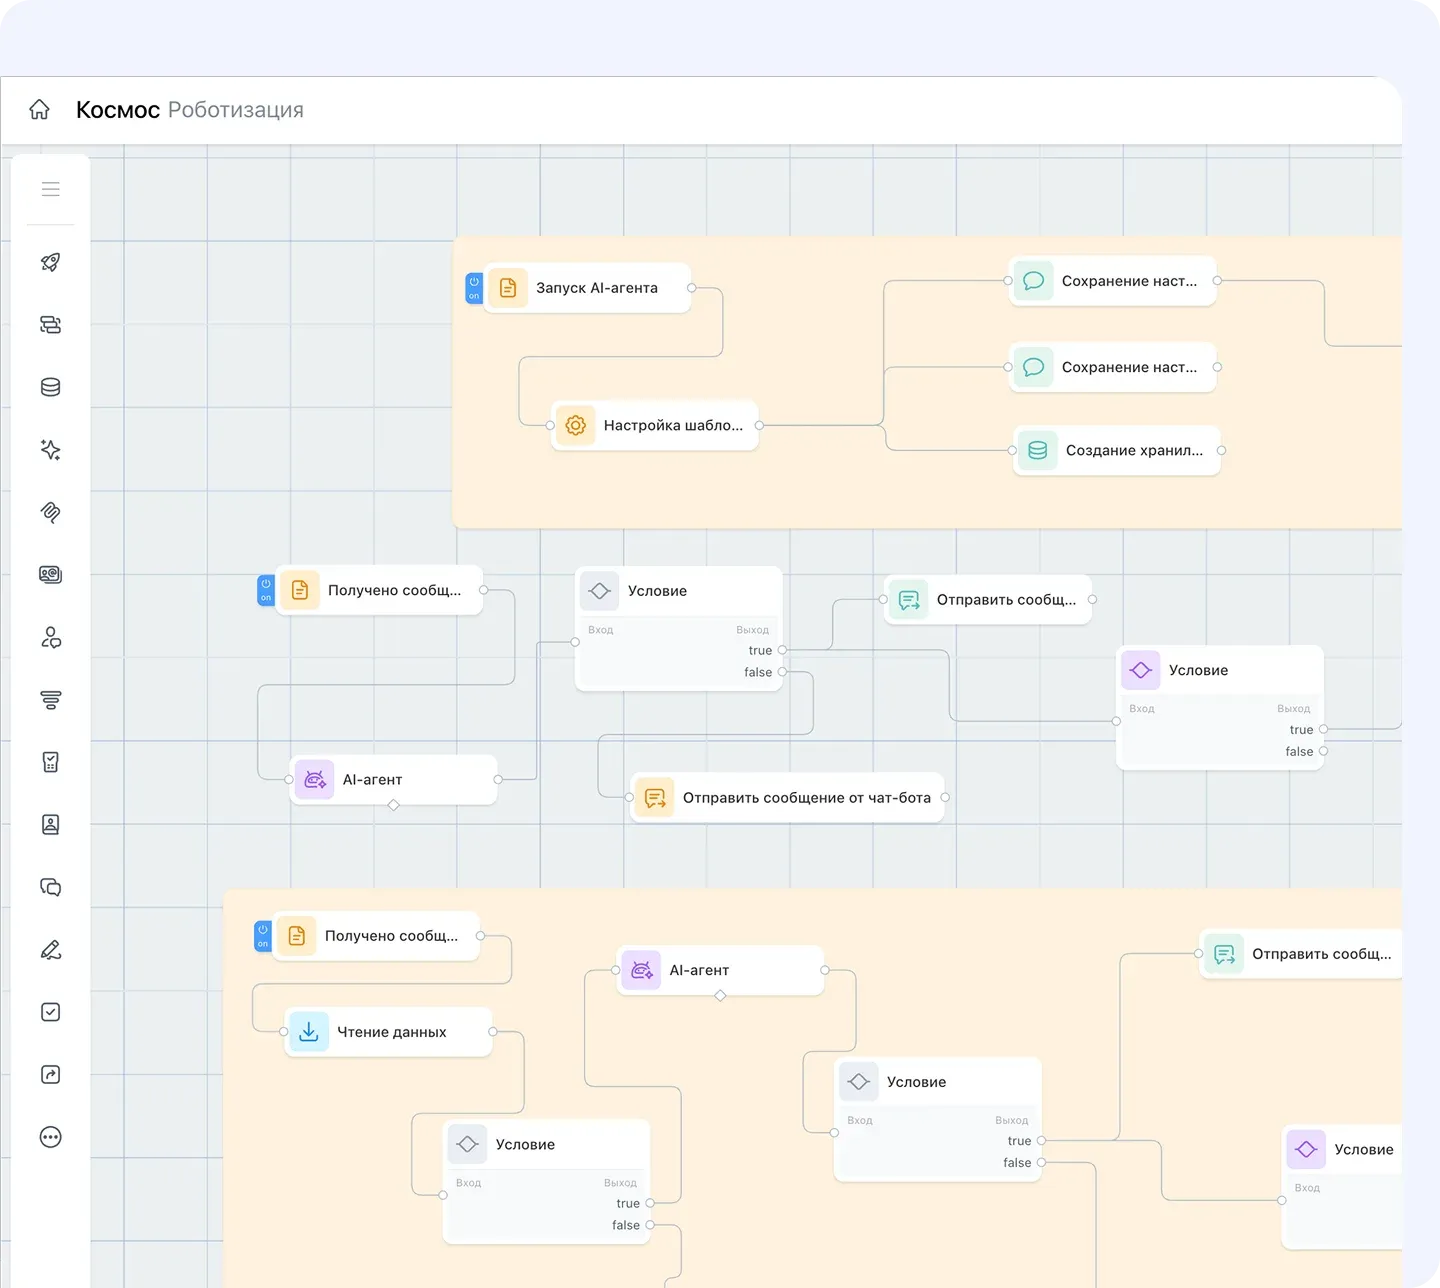1440x1288 pixels.
Task: Open the chat bubbles icon in the sidebar
Action: [51, 887]
